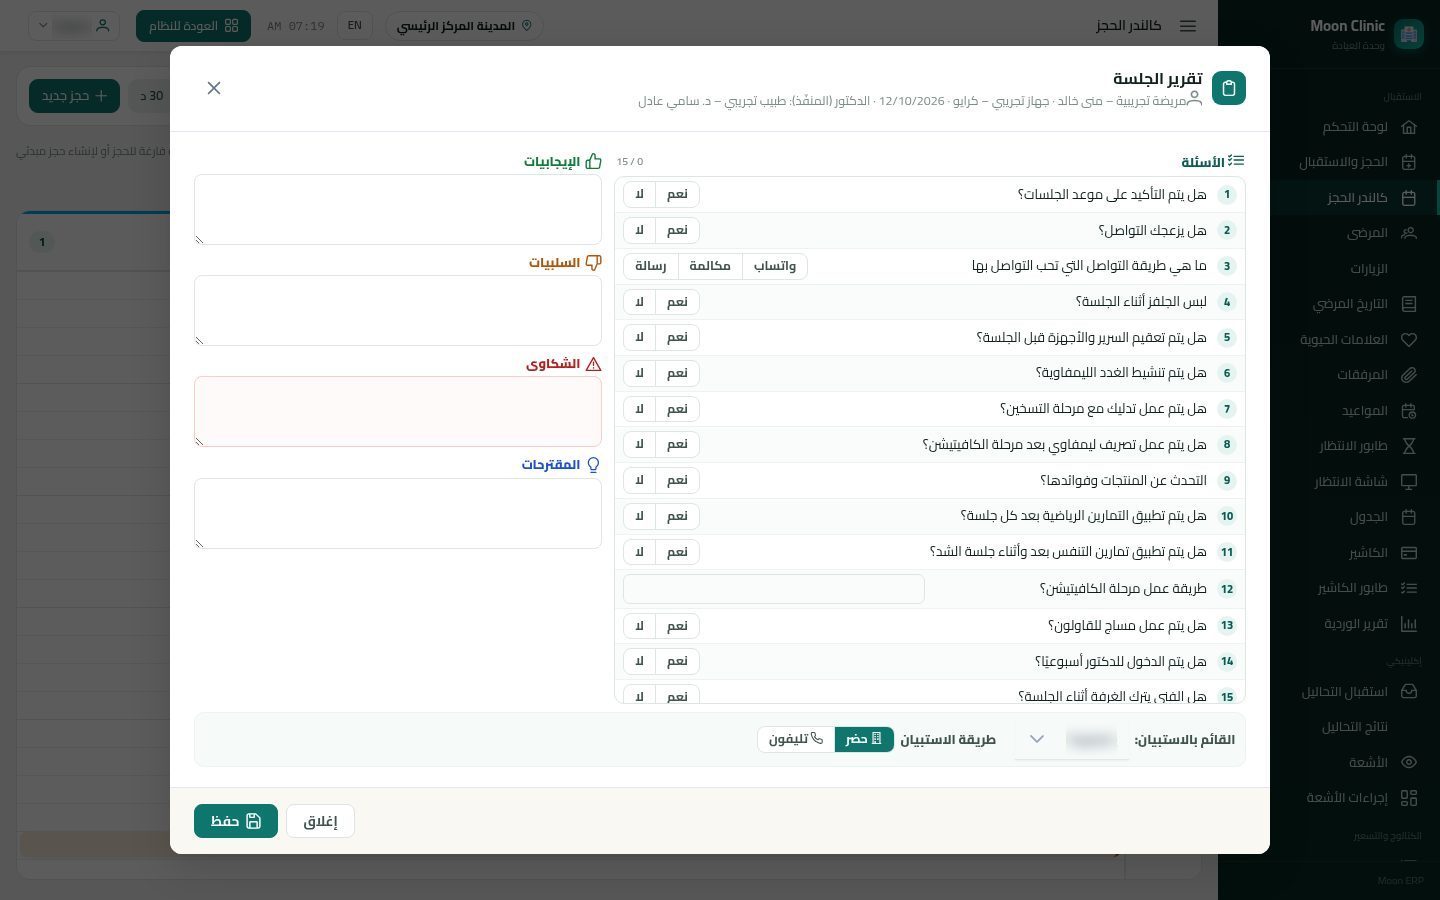Viewport: 1440px width, 900px height.
Task: Open المدينة المركز الرئيسي location selector
Action: point(464,26)
